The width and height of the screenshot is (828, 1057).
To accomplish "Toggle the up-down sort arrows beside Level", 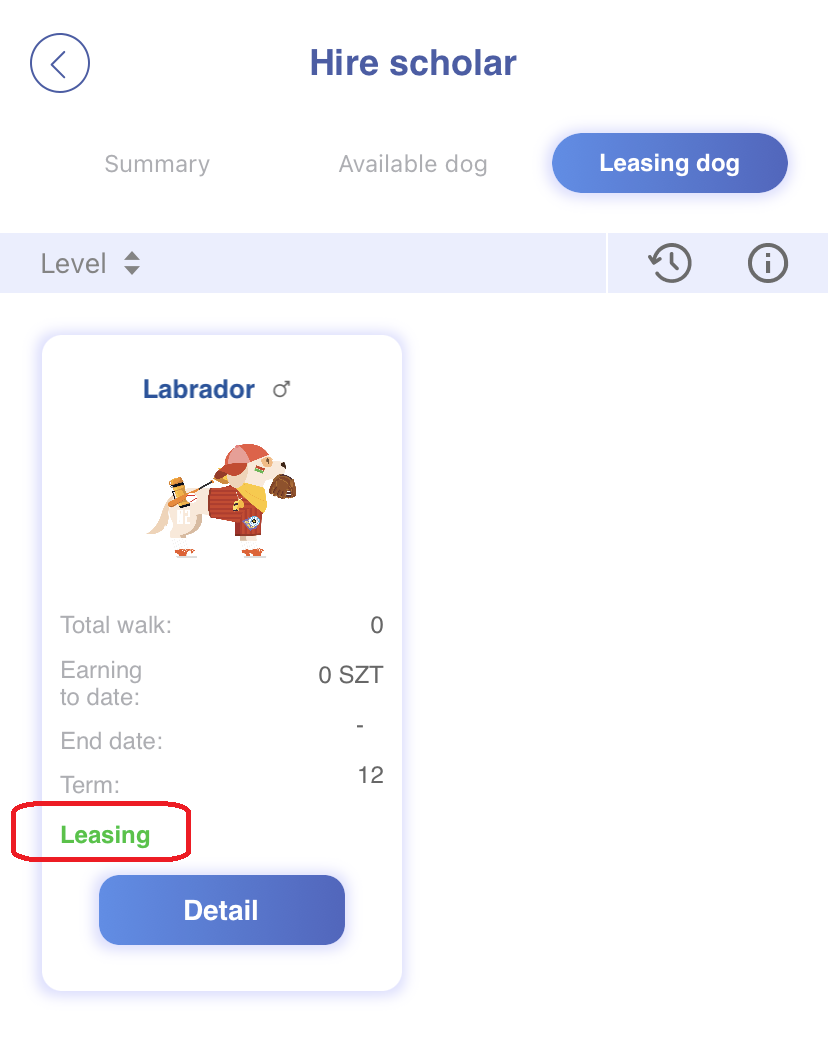I will click(132, 263).
